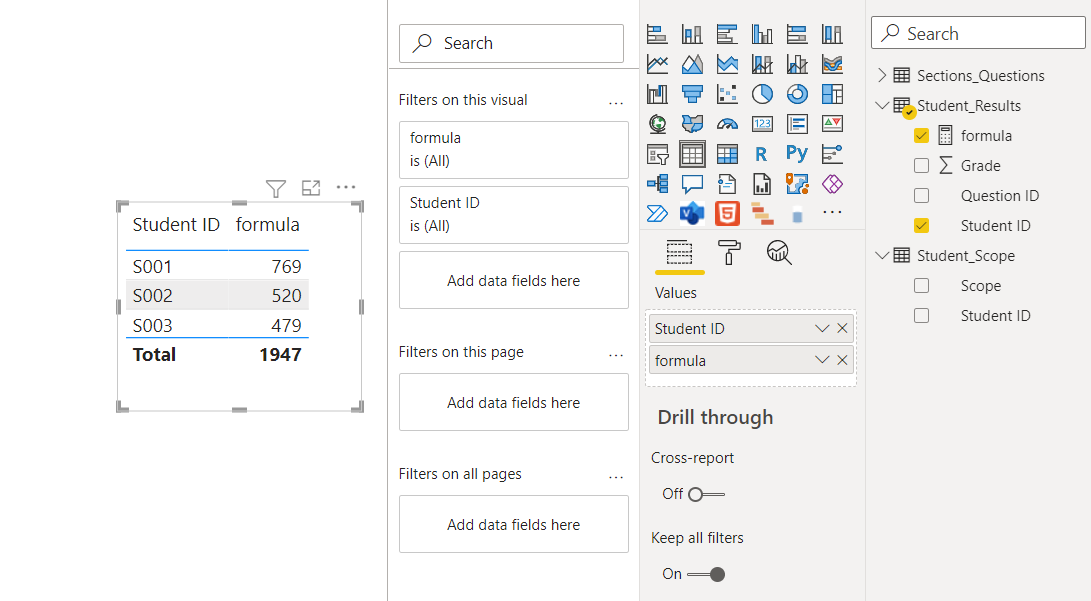1091x601 pixels.
Task: Turn off the Keep all filters toggle
Action: (706, 574)
